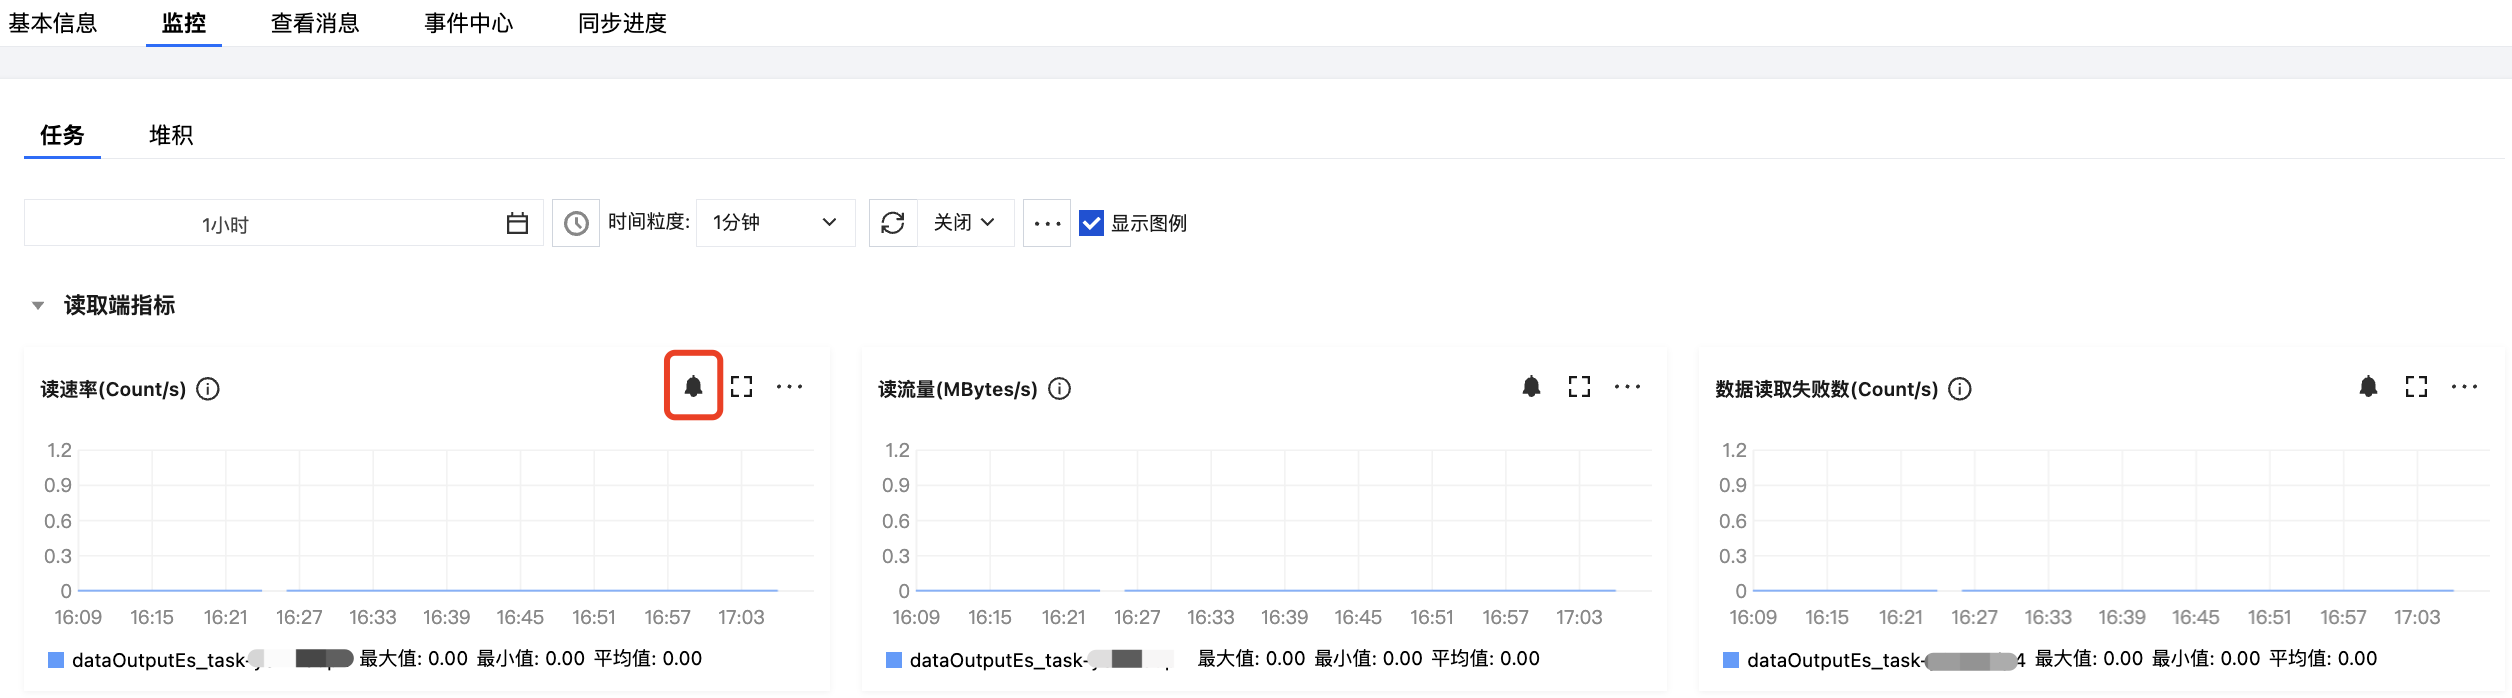Open more options menu on 数据读取失败数 chart
Screen dimensions: 2512x698
click(2464, 387)
